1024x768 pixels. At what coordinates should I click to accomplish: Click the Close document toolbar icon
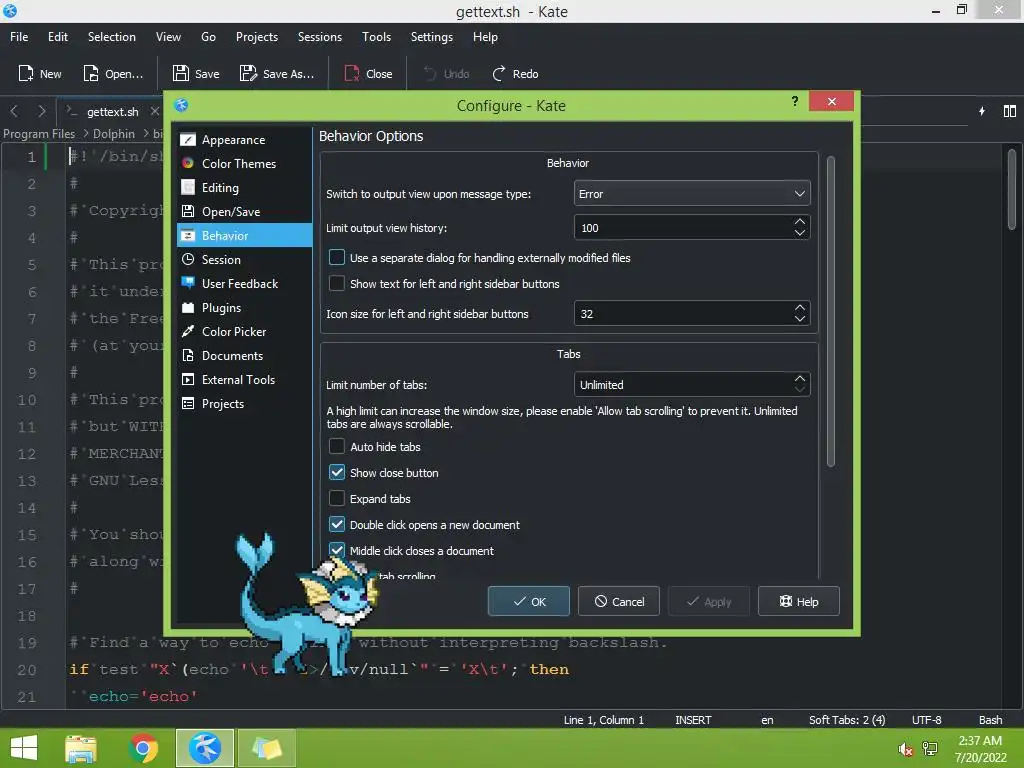click(x=352, y=73)
